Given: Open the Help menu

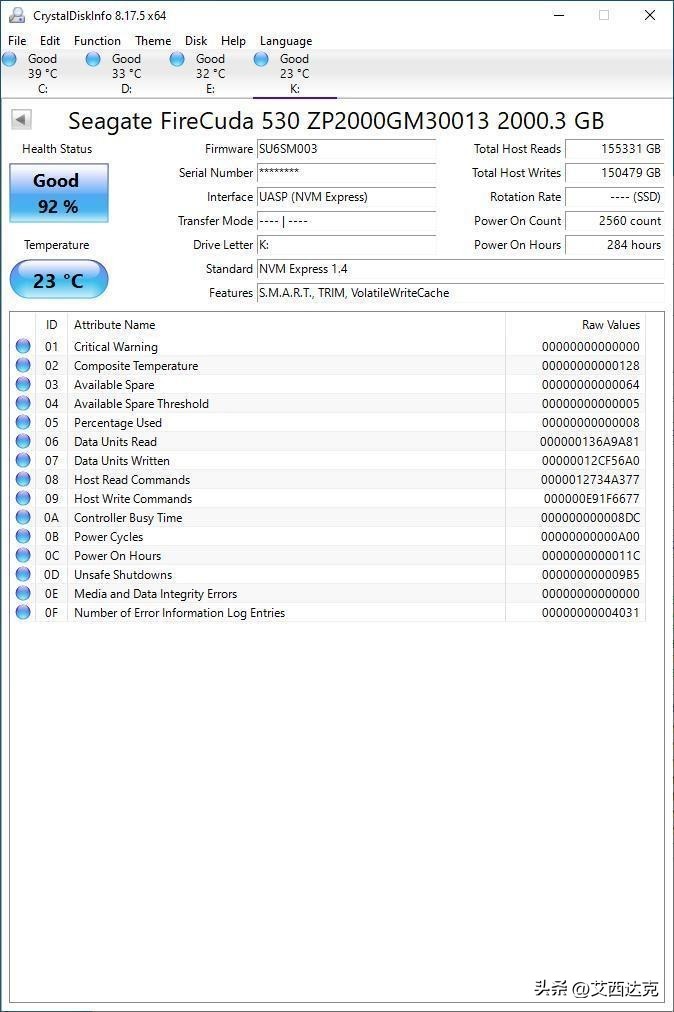Looking at the screenshot, I should (233, 40).
